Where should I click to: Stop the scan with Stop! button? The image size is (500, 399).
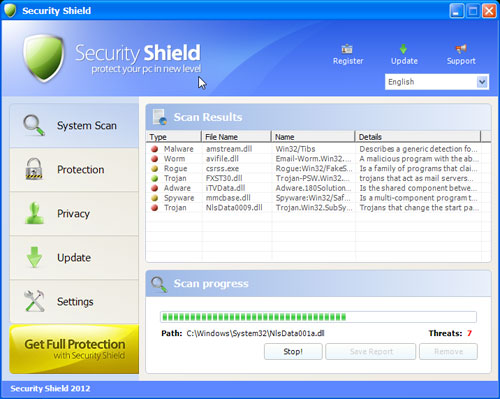pyautogui.click(x=293, y=352)
